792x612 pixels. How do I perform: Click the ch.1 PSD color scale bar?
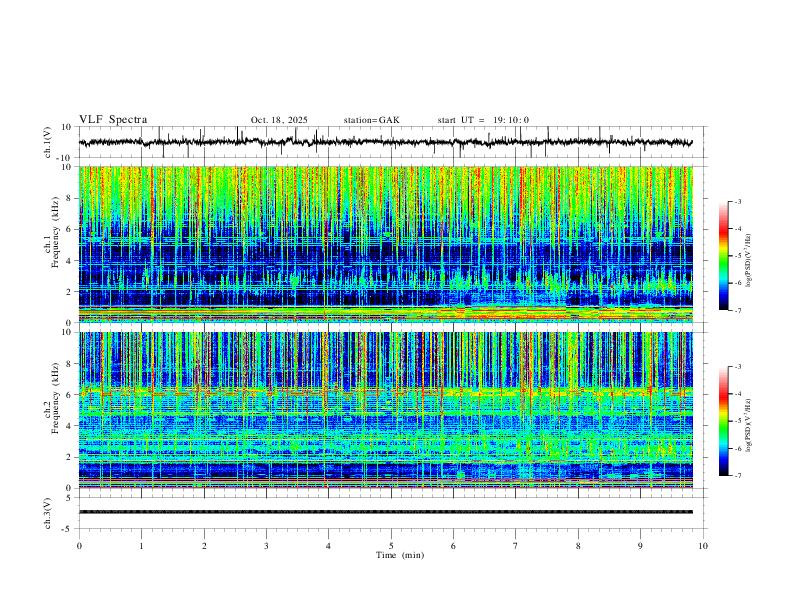723,256
